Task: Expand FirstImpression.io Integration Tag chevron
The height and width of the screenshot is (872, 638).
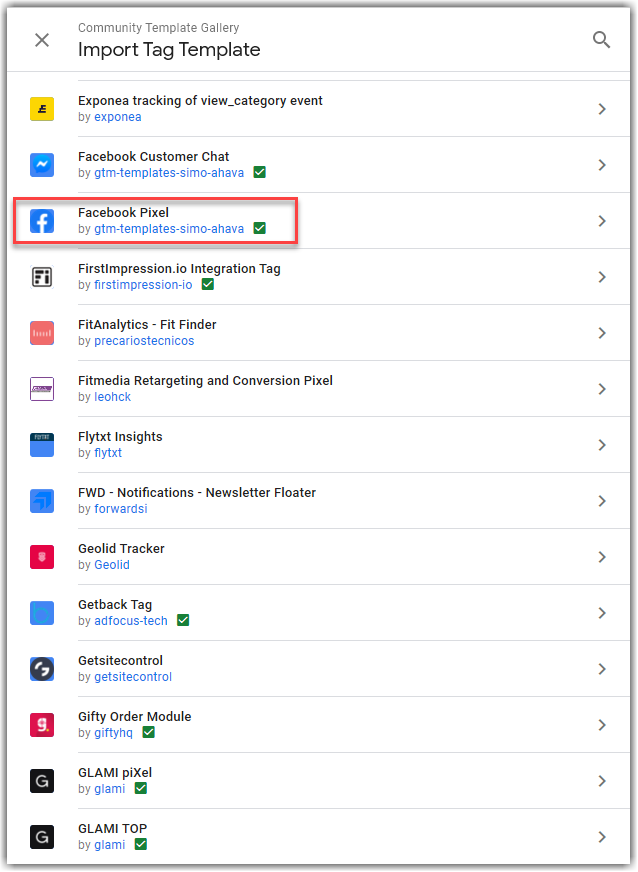Action: tap(602, 277)
